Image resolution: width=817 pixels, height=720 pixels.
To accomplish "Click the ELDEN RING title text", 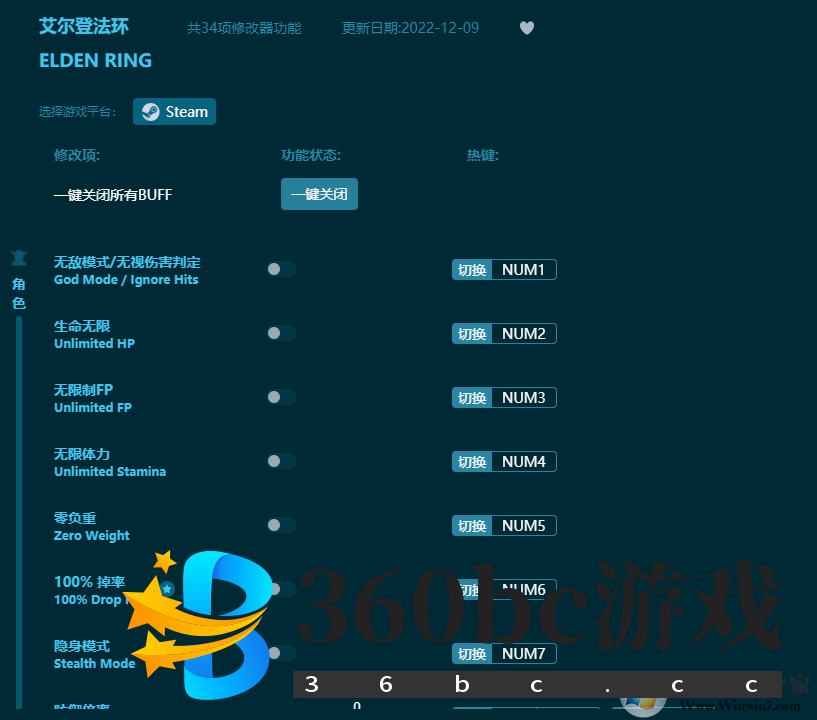I will click(95, 60).
